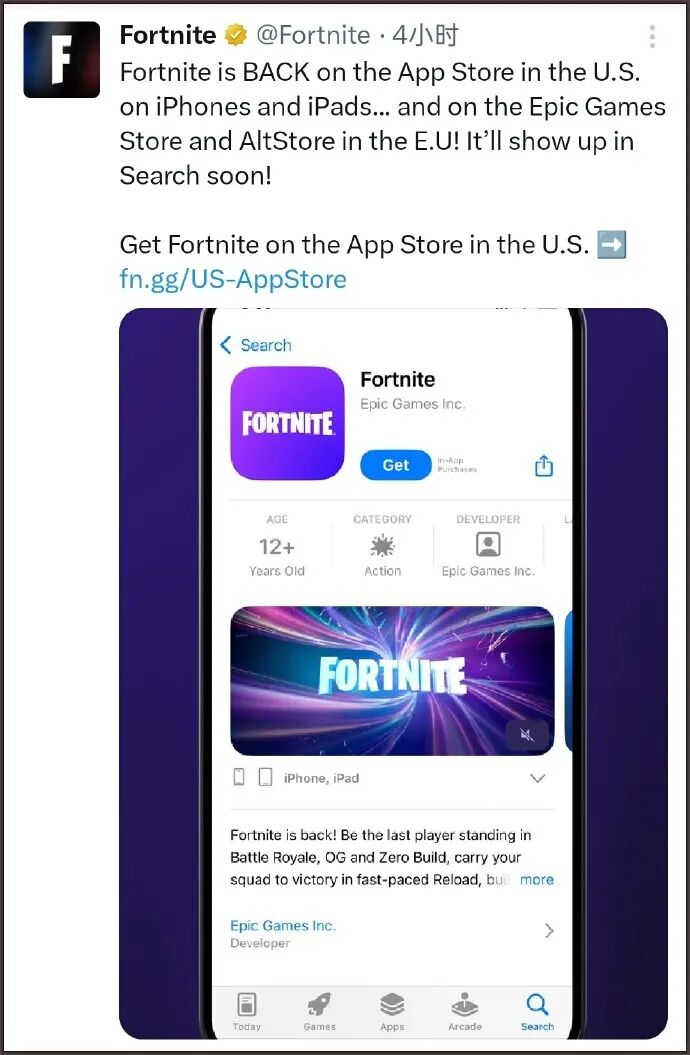Select the Action category burst icon
Screen dimensions: 690x1055
(x=382, y=546)
